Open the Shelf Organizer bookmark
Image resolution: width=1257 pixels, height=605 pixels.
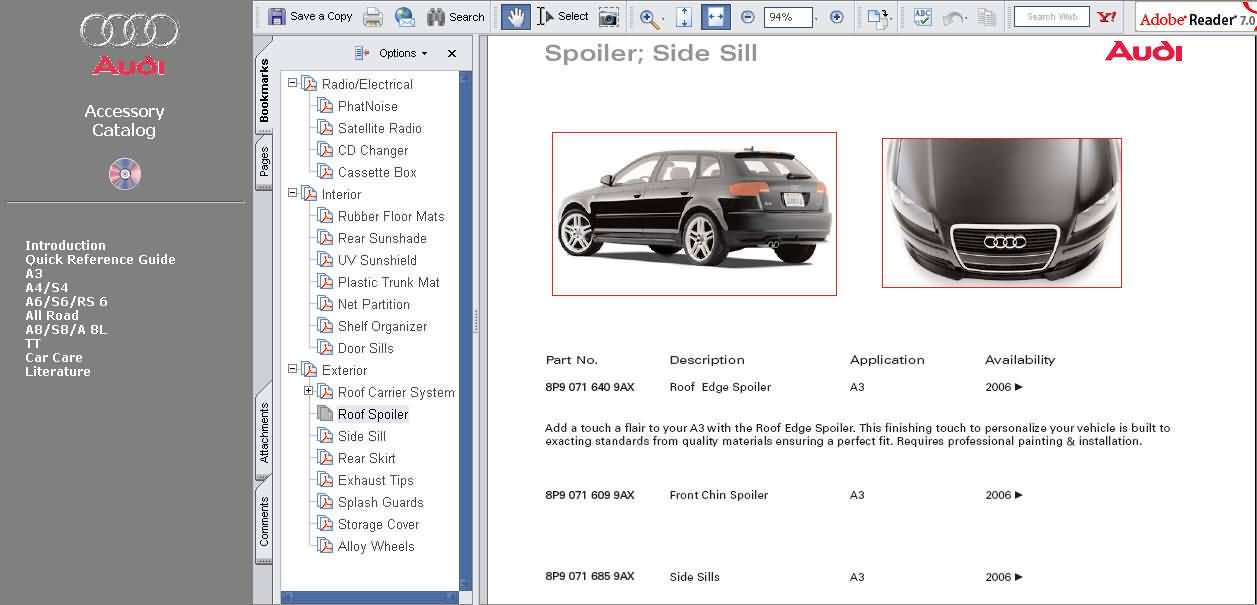pyautogui.click(x=382, y=326)
